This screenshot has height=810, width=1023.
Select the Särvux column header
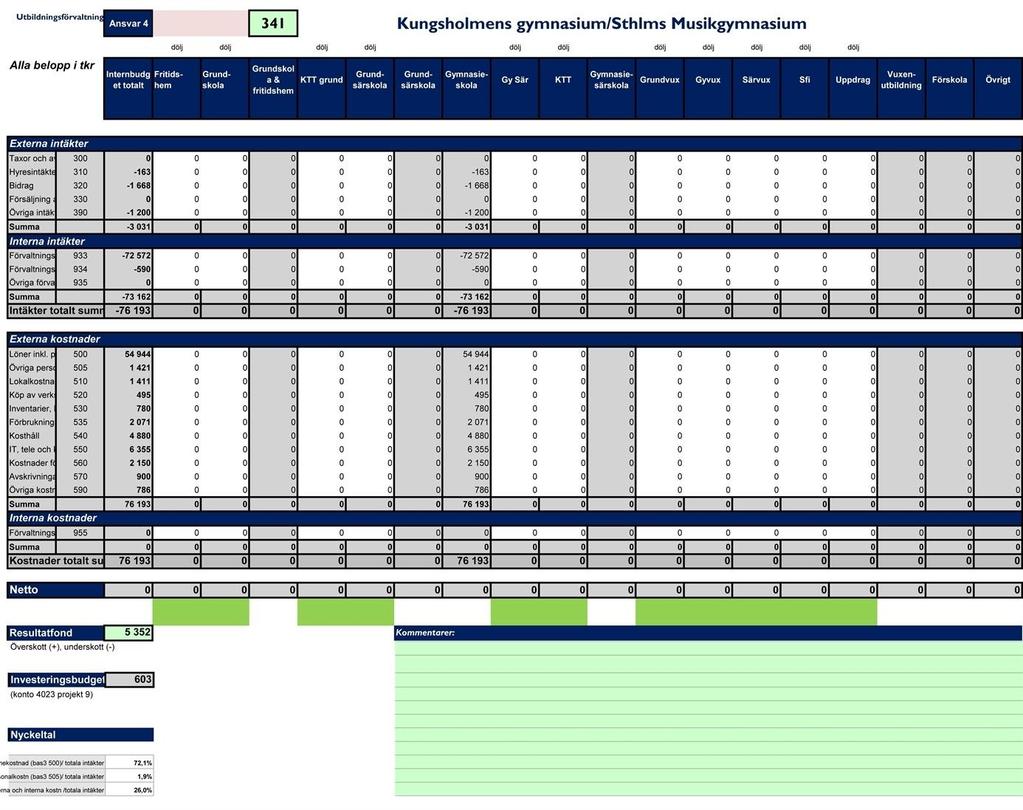tap(756, 88)
